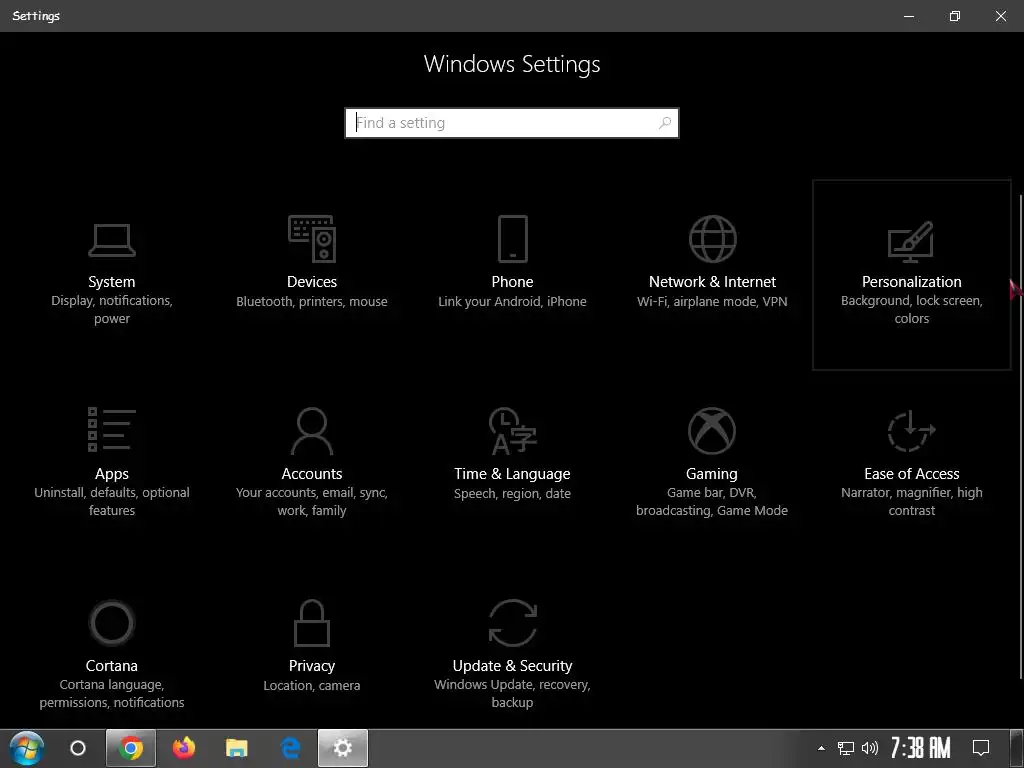This screenshot has height=768, width=1024.
Task: Open the Time & Language icon
Action: (513, 430)
